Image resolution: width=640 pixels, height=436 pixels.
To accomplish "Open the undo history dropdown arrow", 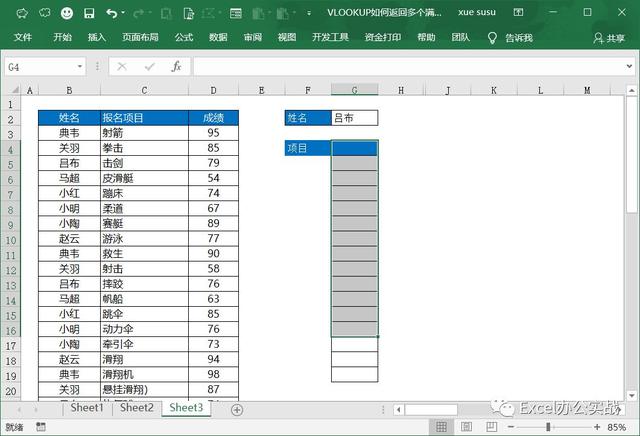I will (123, 13).
